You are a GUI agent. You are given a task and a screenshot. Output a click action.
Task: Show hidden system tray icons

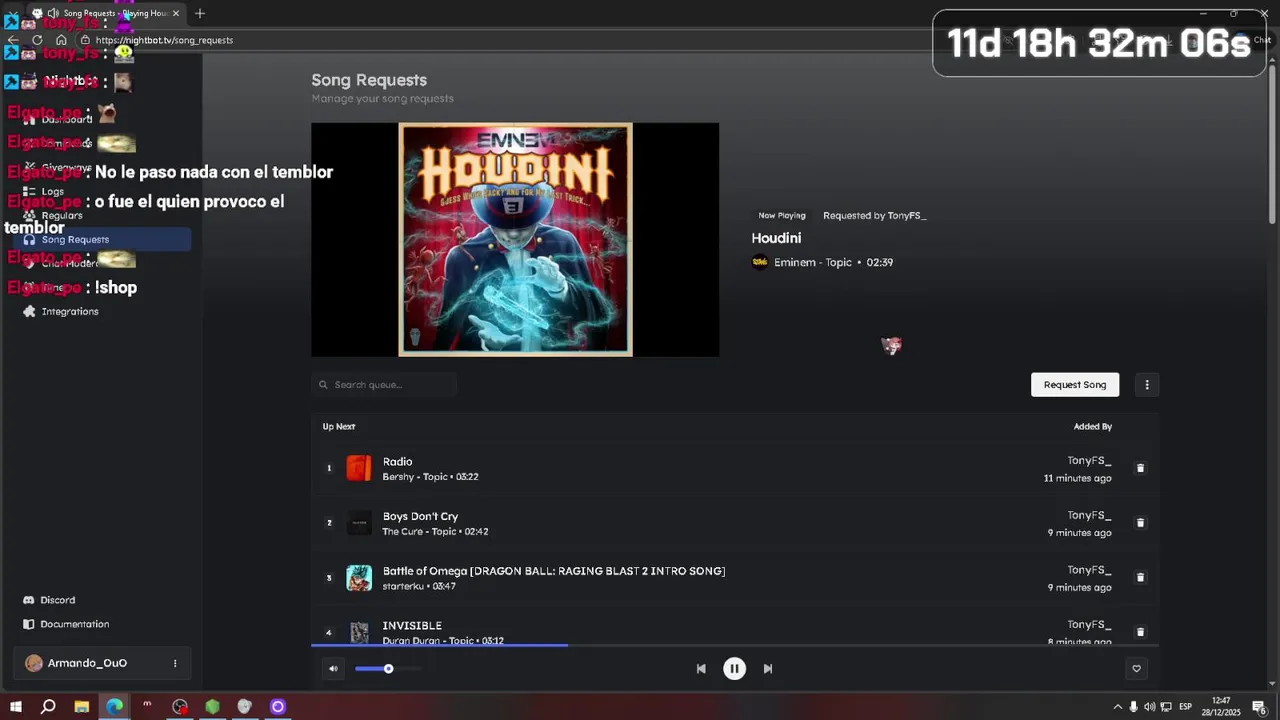(1117, 707)
